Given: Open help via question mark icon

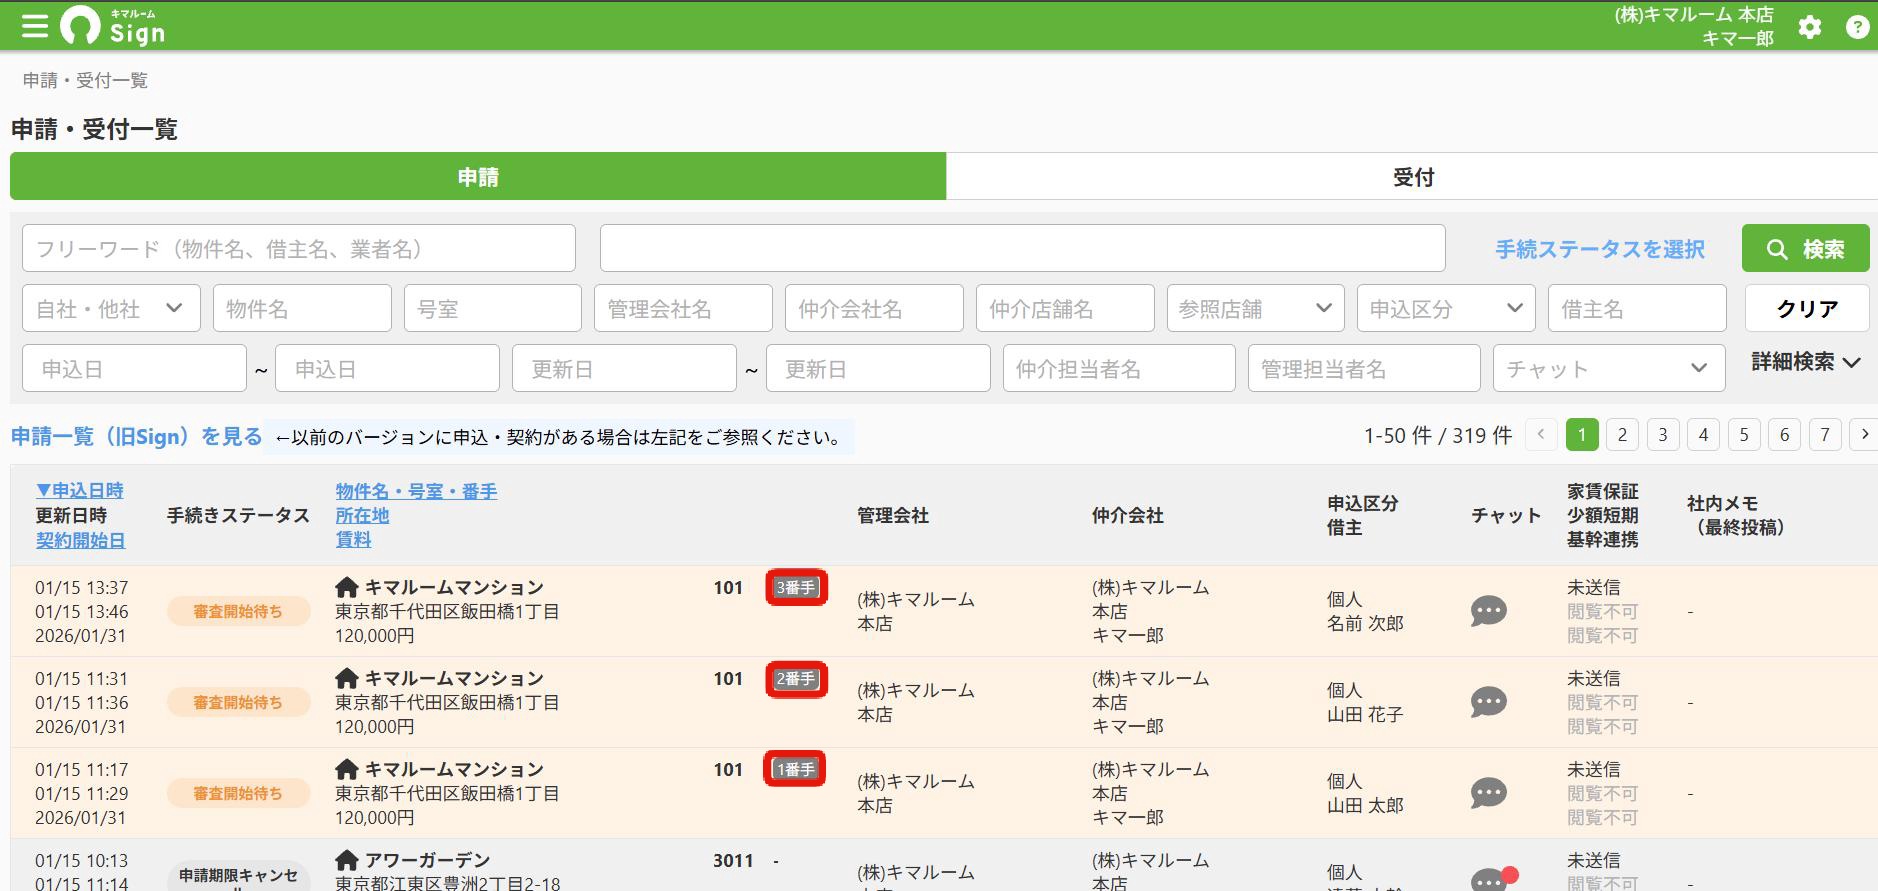Looking at the screenshot, I should [x=1857, y=27].
